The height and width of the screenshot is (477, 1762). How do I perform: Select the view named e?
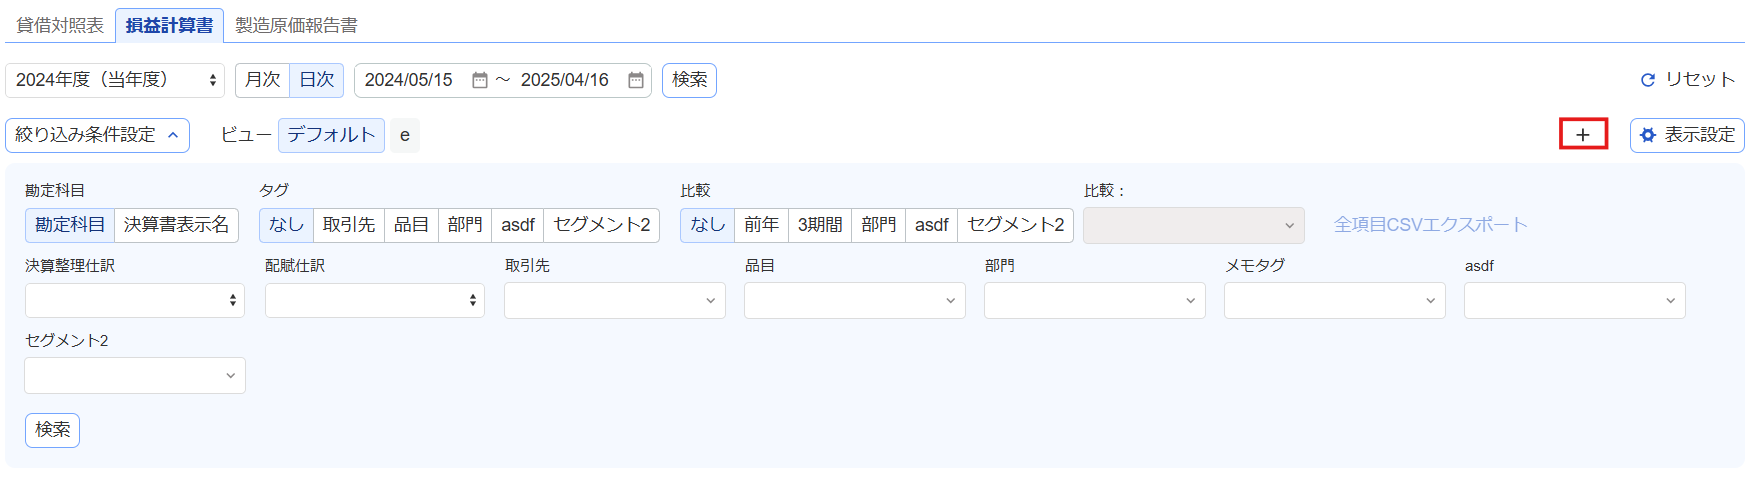coord(405,135)
